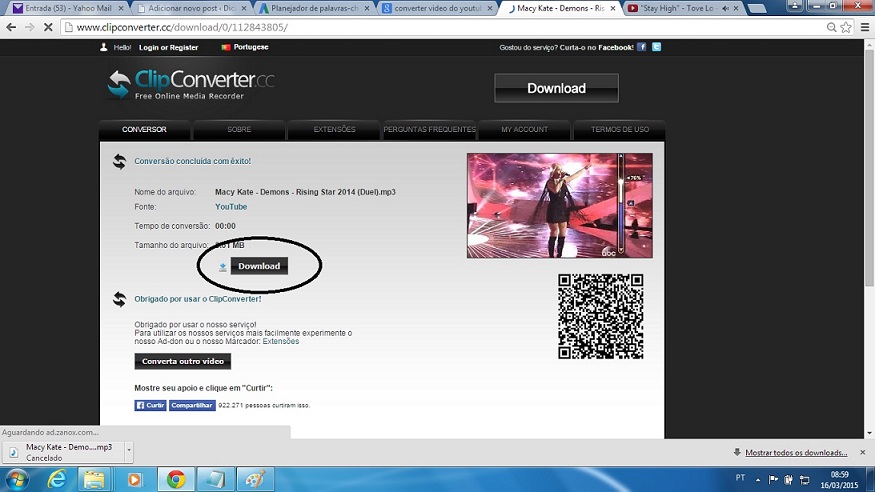
Task: Click the Chrome icon in taskbar
Action: (x=176, y=480)
